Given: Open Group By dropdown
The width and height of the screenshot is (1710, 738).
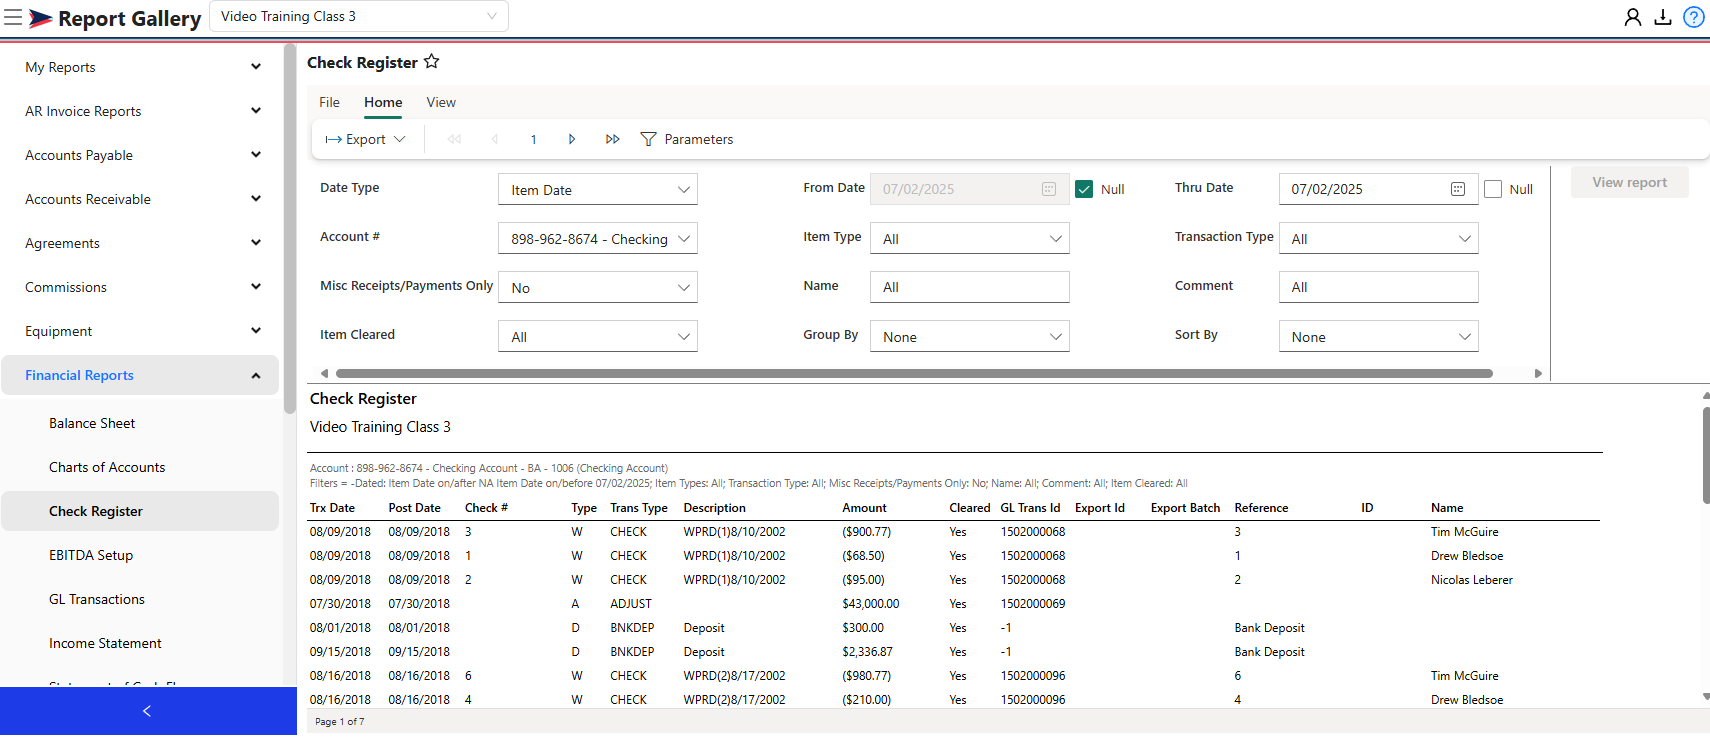Looking at the screenshot, I should pos(970,336).
